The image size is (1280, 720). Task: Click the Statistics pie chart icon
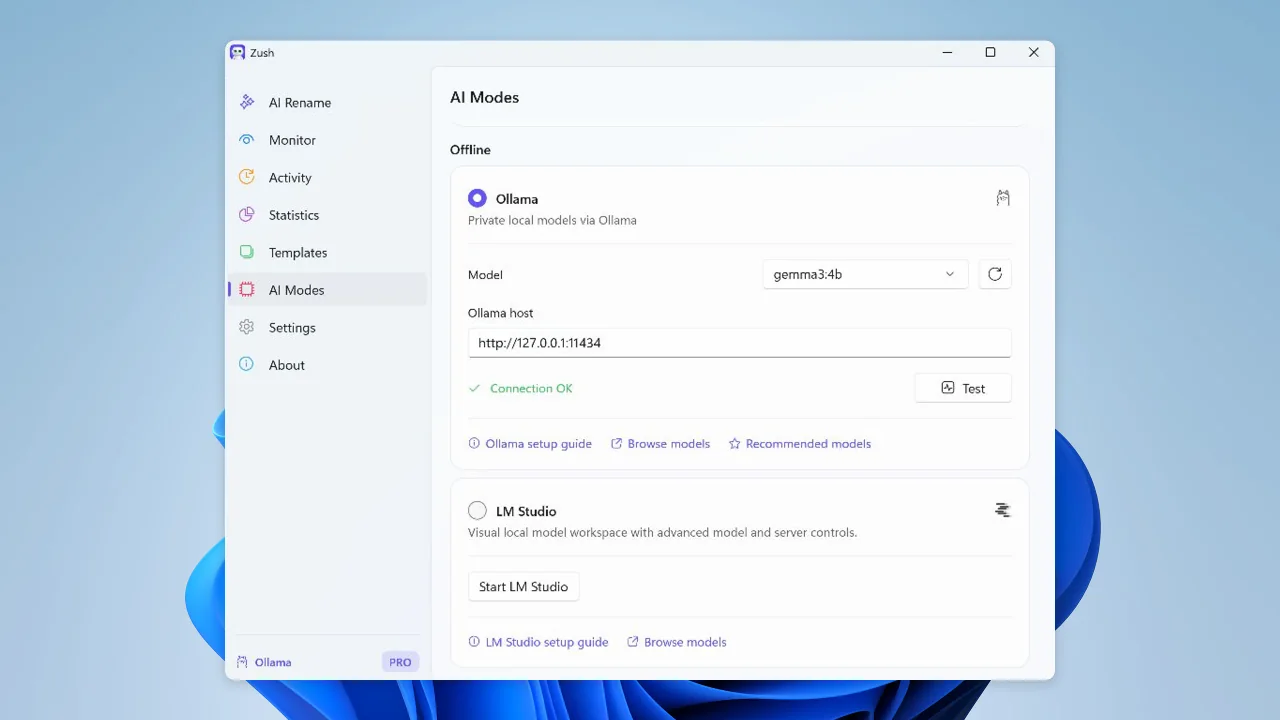coord(246,215)
